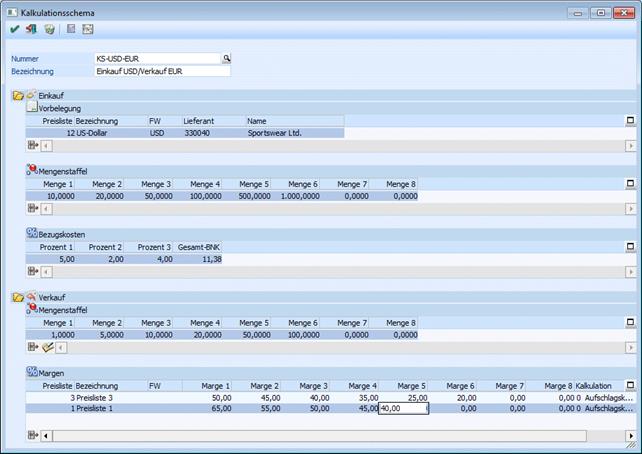Click the Margen percent section icon
The width and height of the screenshot is (642, 454).
pyautogui.click(x=32, y=372)
